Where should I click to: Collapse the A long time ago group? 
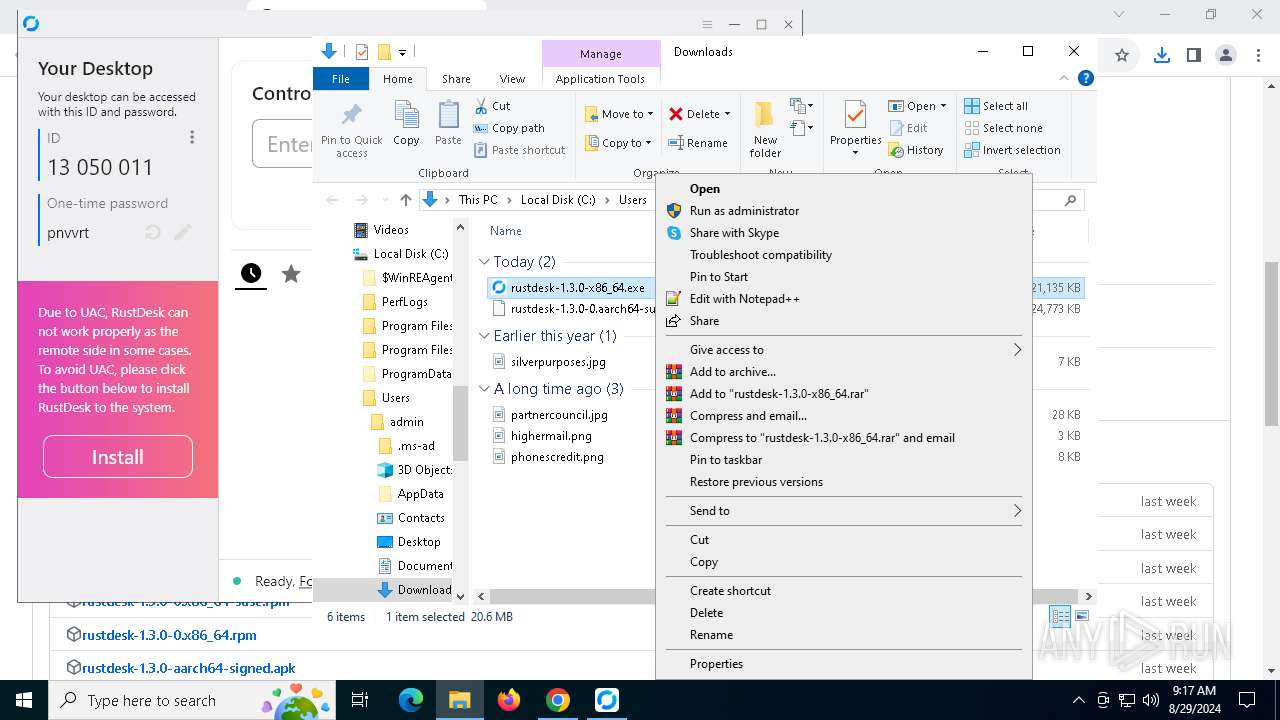(485, 389)
